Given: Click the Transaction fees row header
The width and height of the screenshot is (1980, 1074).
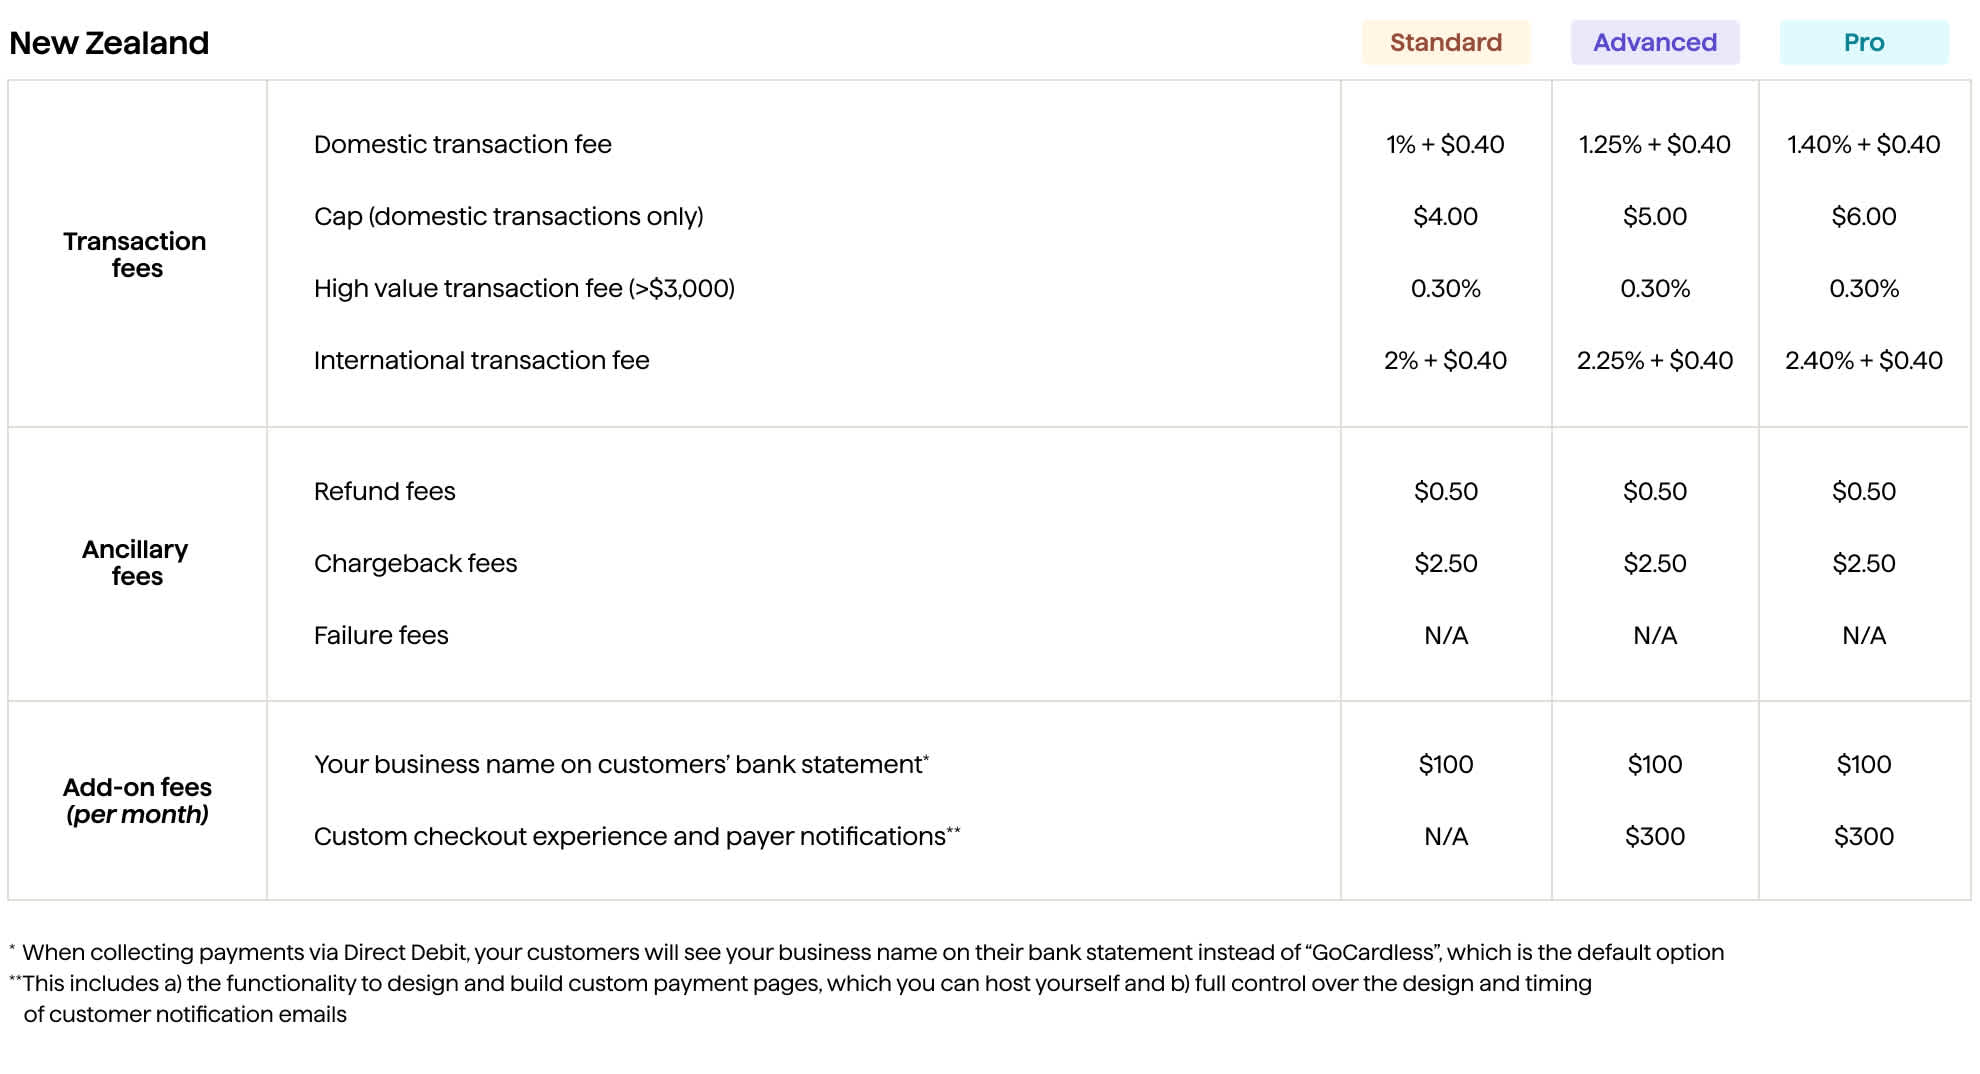Looking at the screenshot, I should [x=135, y=255].
